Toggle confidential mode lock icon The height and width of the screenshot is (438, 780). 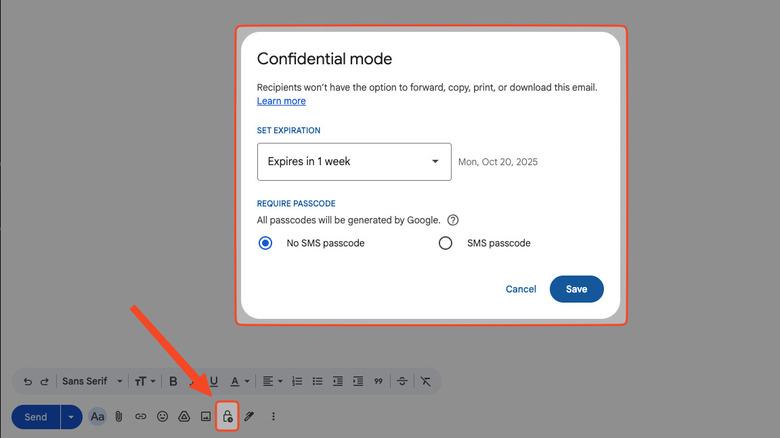227,416
